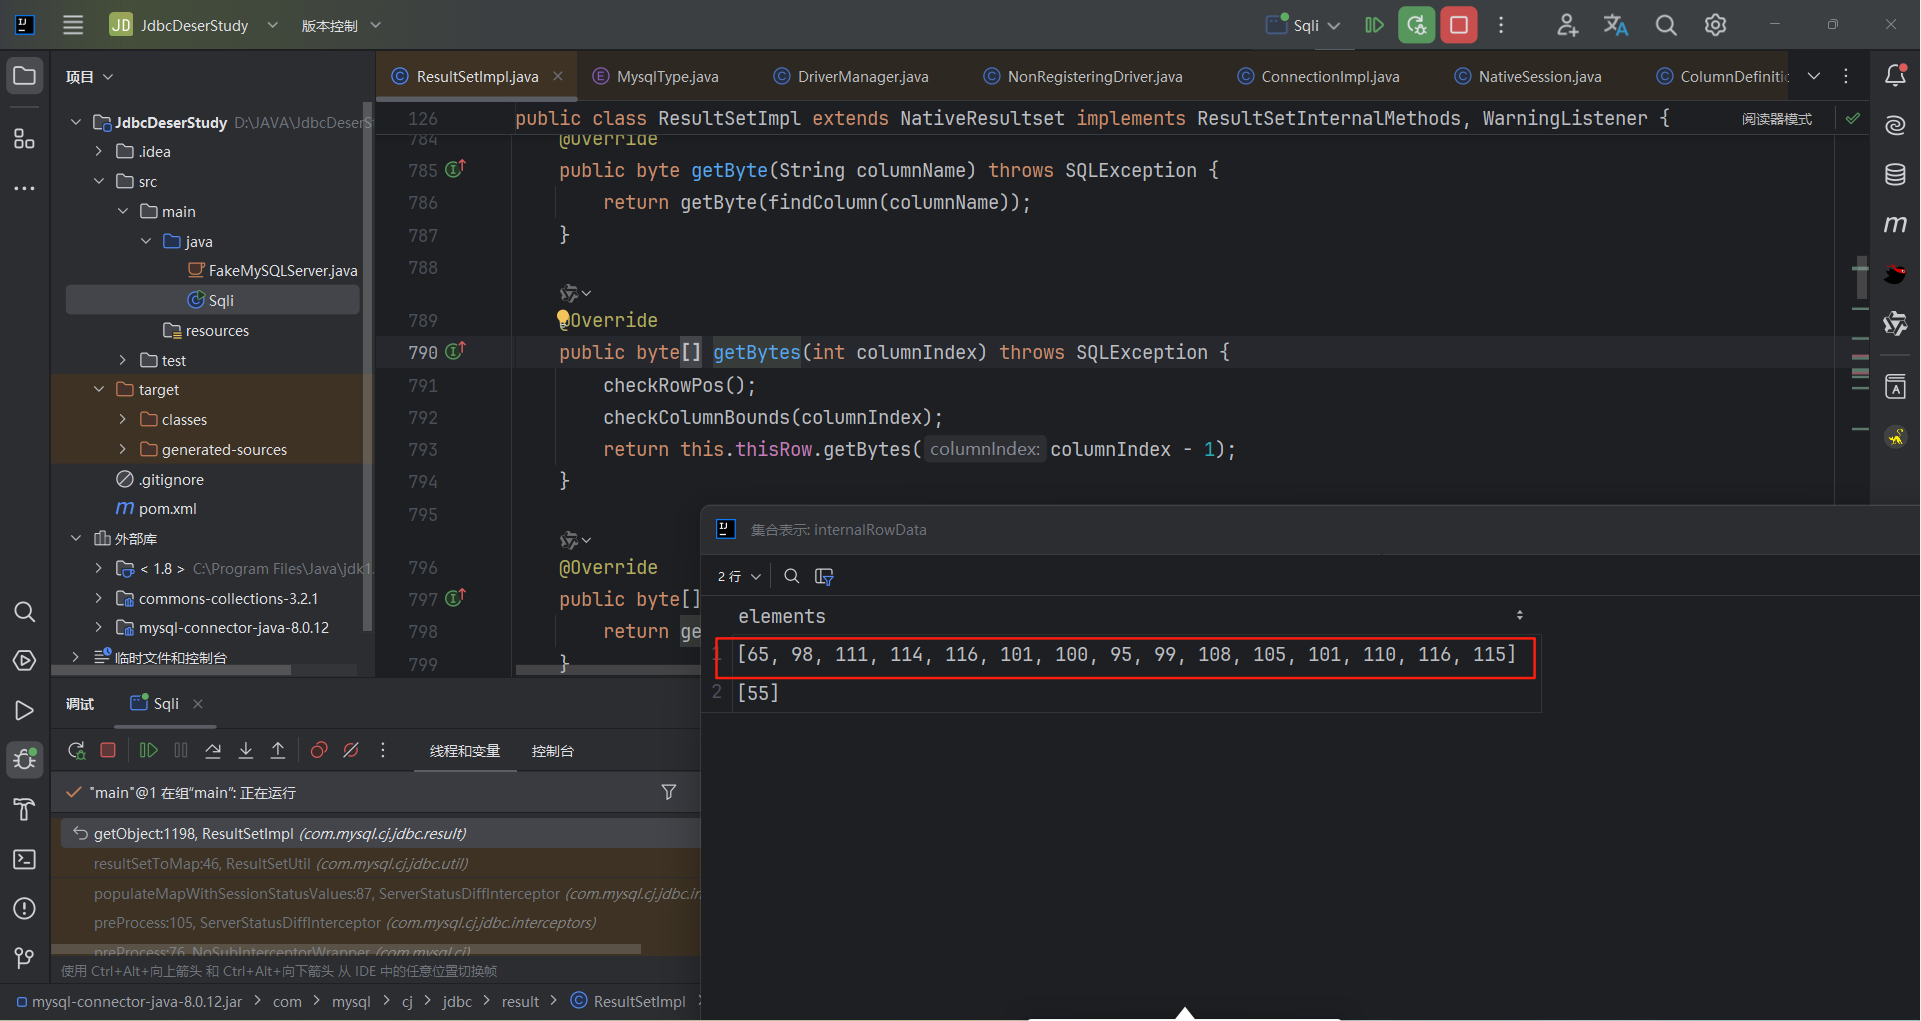Switch to ConnectionImpl.java tab

point(1318,76)
